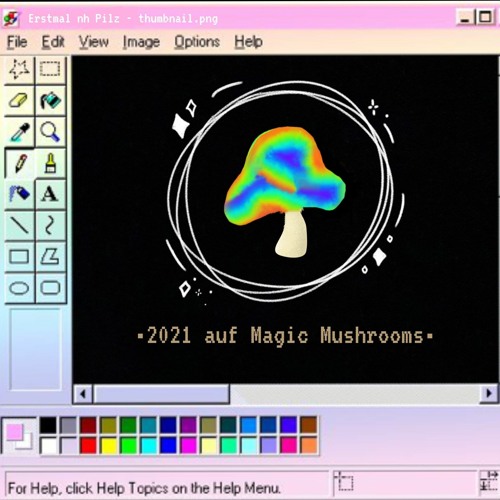Activate the Magnifier tool
This screenshot has width=500, height=500.
click(x=50, y=132)
